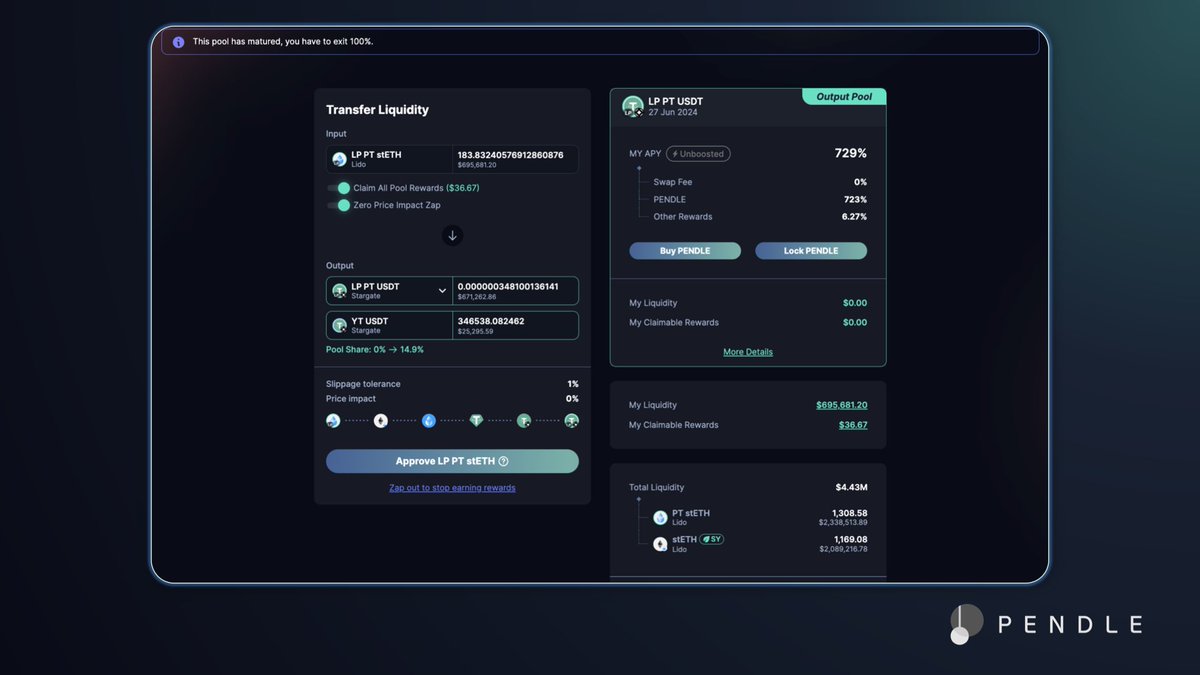
Task: Click Zap out to stop earning rewards link
Action: click(452, 488)
